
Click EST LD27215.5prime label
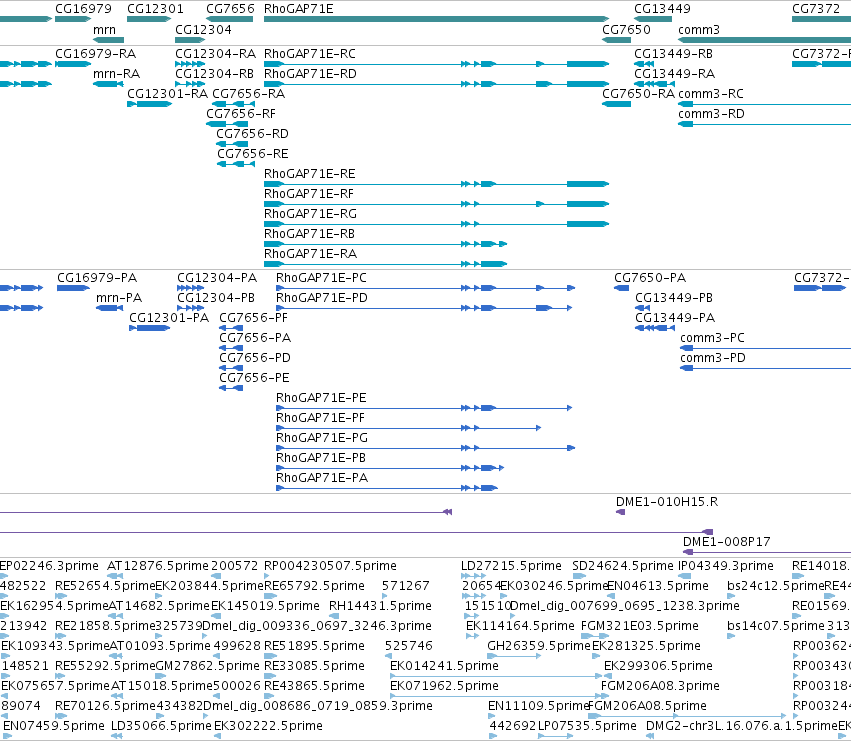coord(511,566)
